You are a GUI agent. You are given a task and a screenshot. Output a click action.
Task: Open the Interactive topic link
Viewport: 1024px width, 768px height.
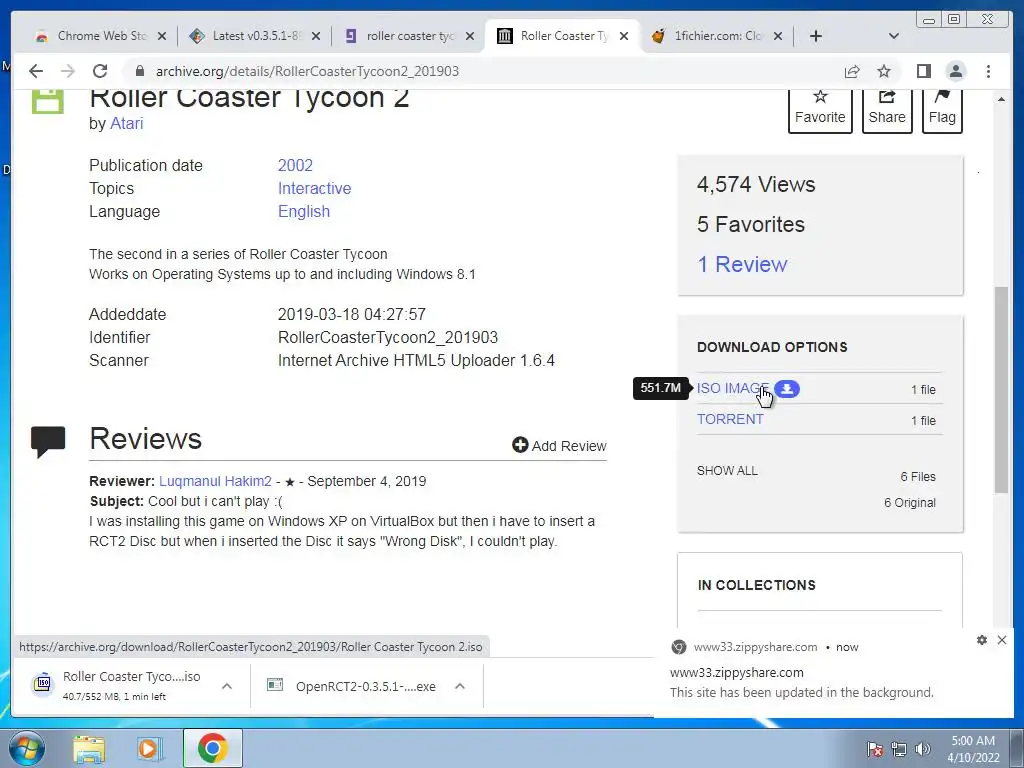pyautogui.click(x=314, y=188)
